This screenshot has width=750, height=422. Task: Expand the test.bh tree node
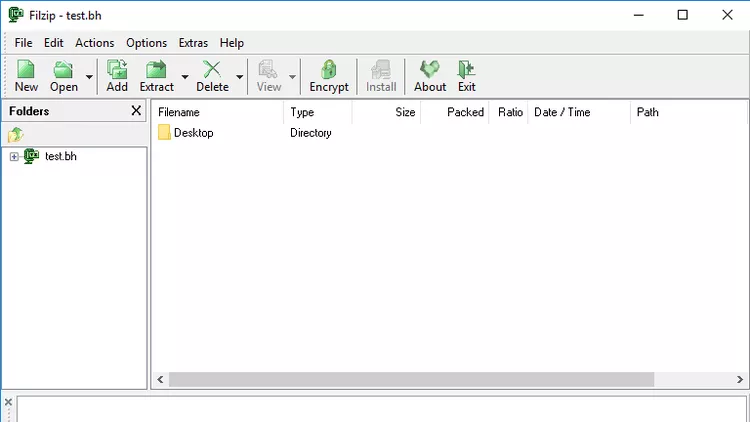14,157
